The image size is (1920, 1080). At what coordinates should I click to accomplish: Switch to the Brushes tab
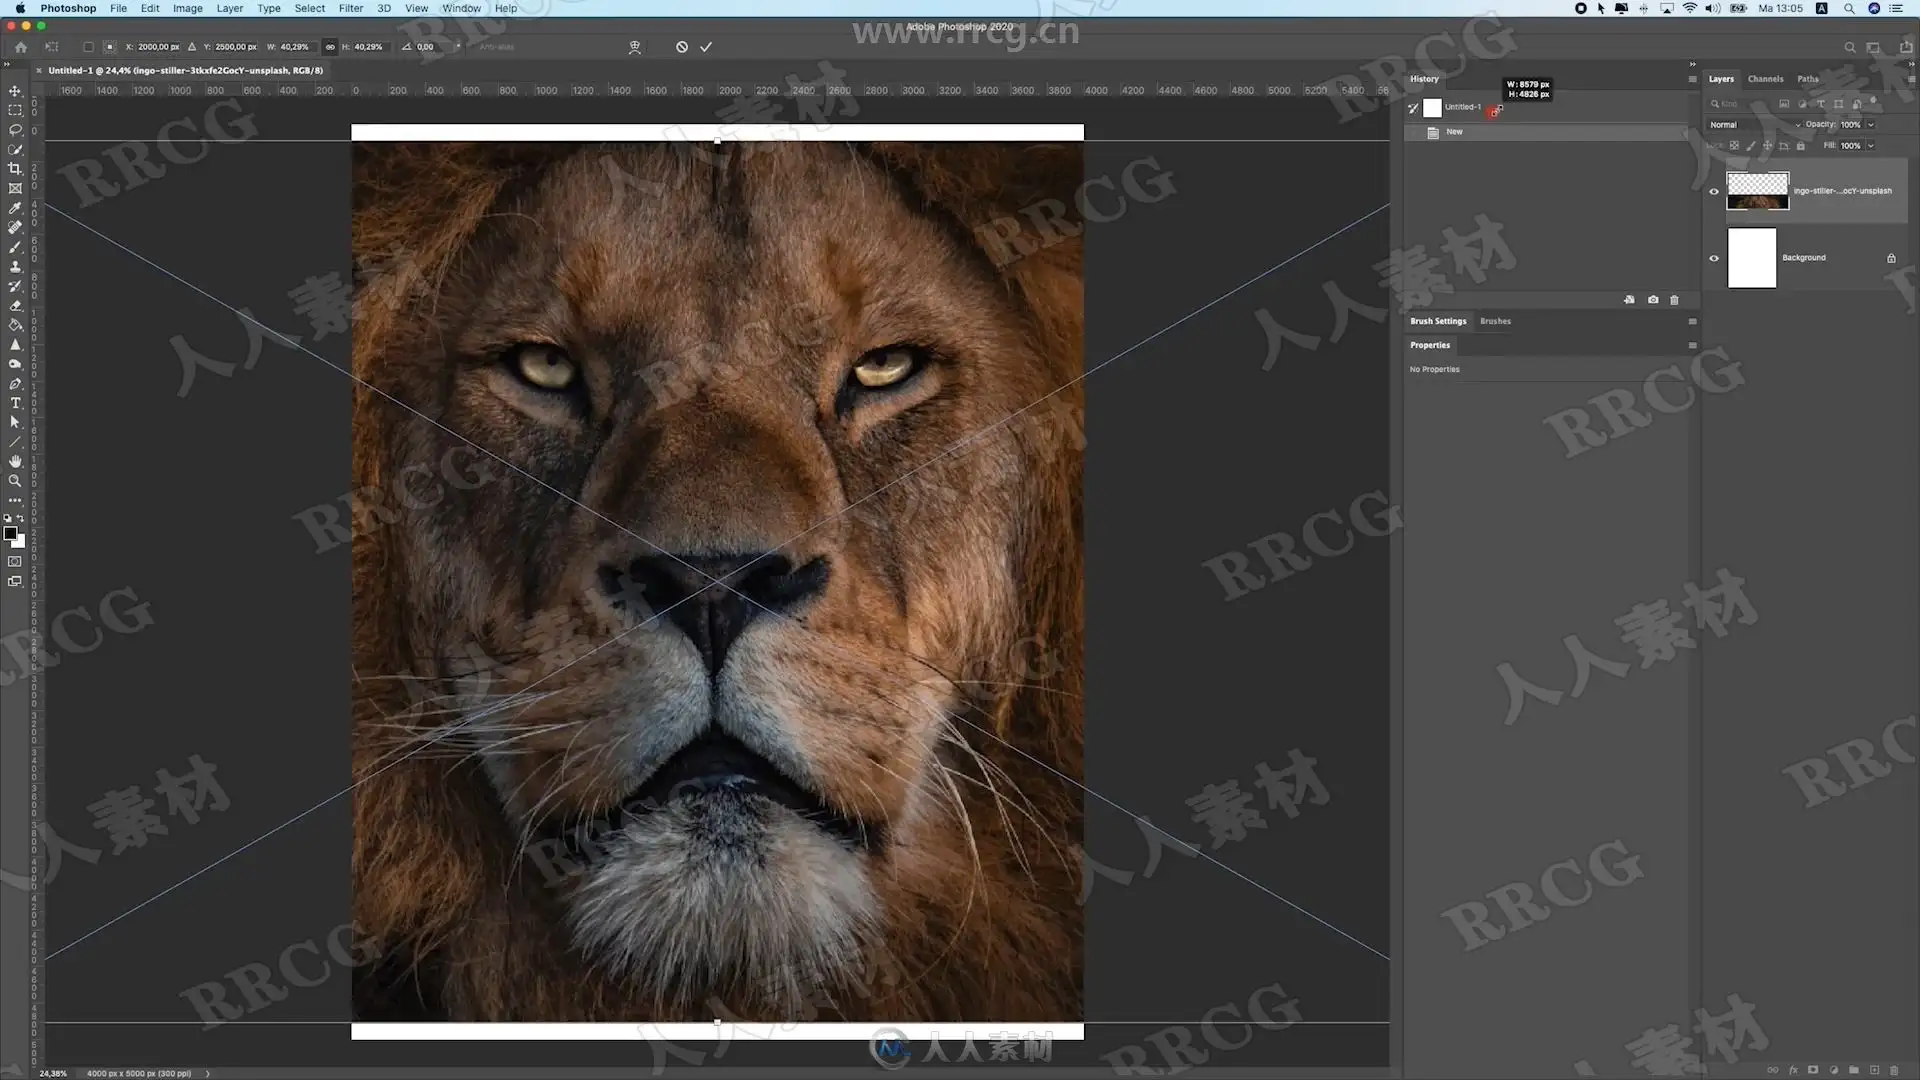[x=1495, y=322]
